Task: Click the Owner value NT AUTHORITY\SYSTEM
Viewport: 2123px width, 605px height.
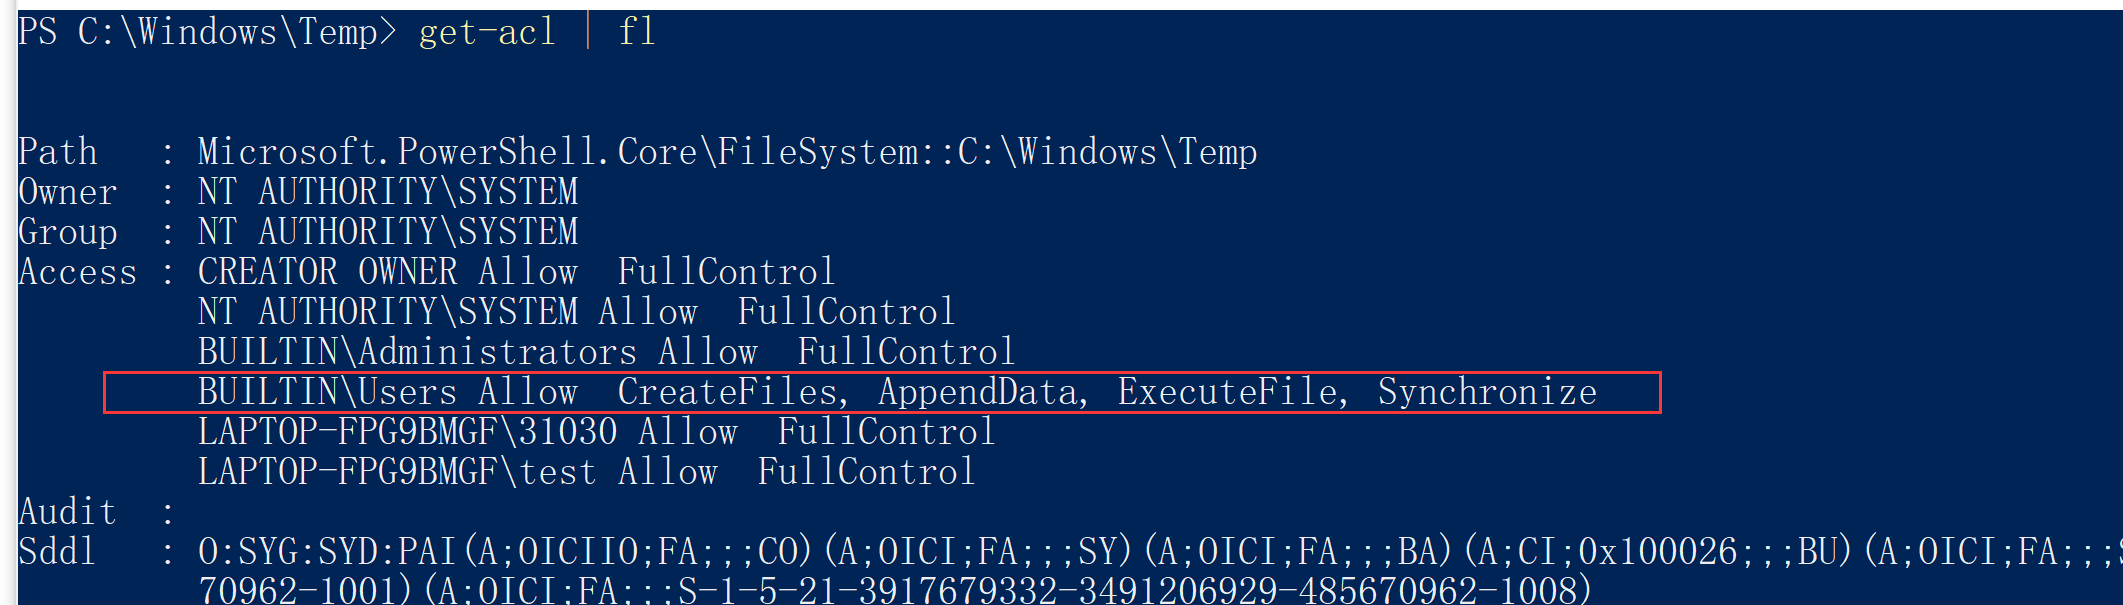Action: 388,193
